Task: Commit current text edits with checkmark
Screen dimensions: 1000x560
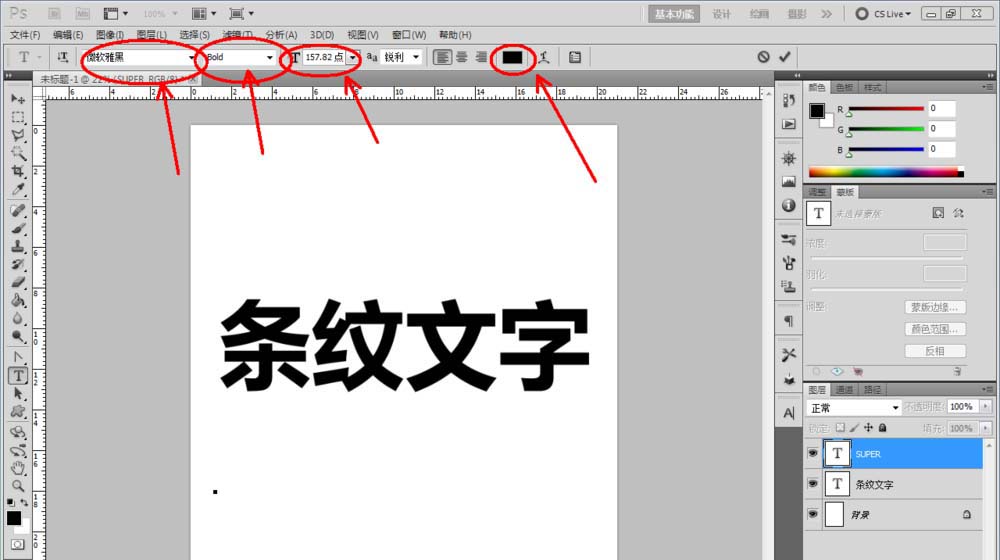Action: coord(785,57)
